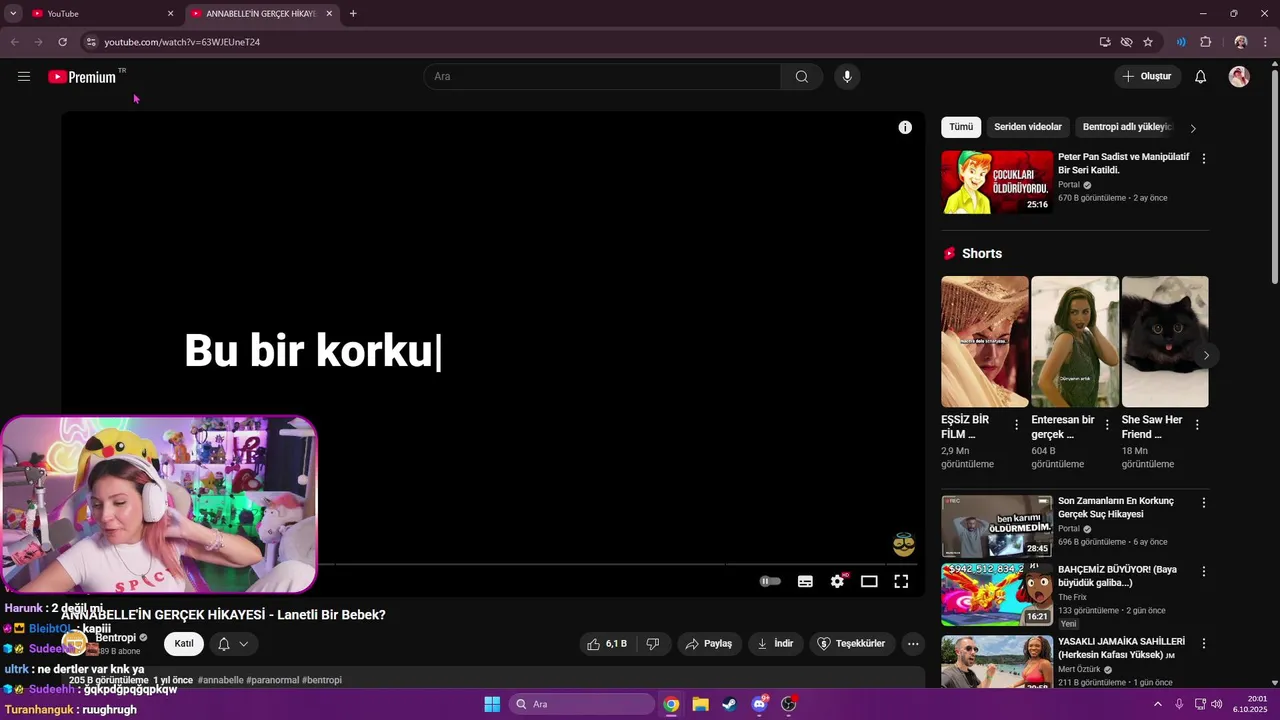Image resolution: width=1280 pixels, height=720 pixels.
Task: Open the tab search dropdown arrow
Action: (x=13, y=13)
